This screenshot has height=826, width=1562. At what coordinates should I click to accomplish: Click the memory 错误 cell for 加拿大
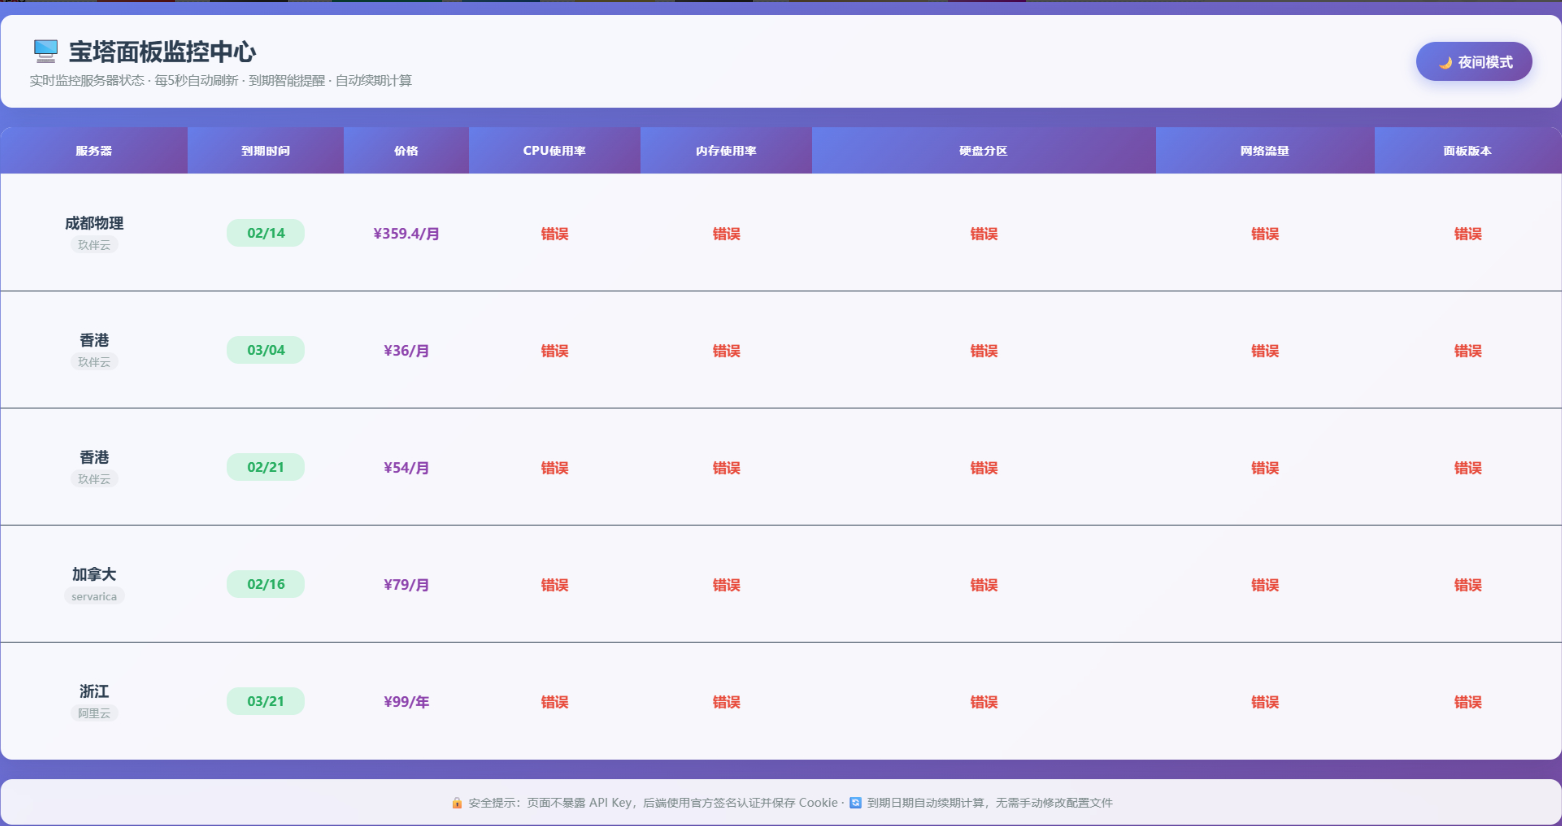pyautogui.click(x=726, y=584)
